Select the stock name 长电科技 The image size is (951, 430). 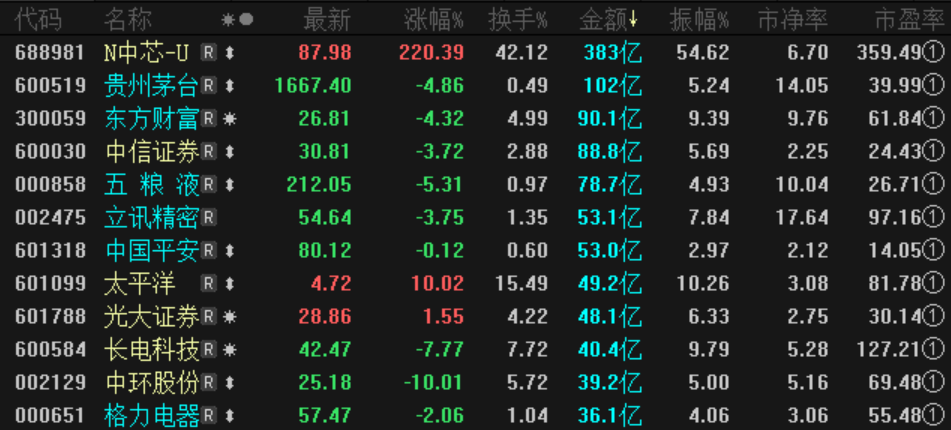[x=152, y=349]
